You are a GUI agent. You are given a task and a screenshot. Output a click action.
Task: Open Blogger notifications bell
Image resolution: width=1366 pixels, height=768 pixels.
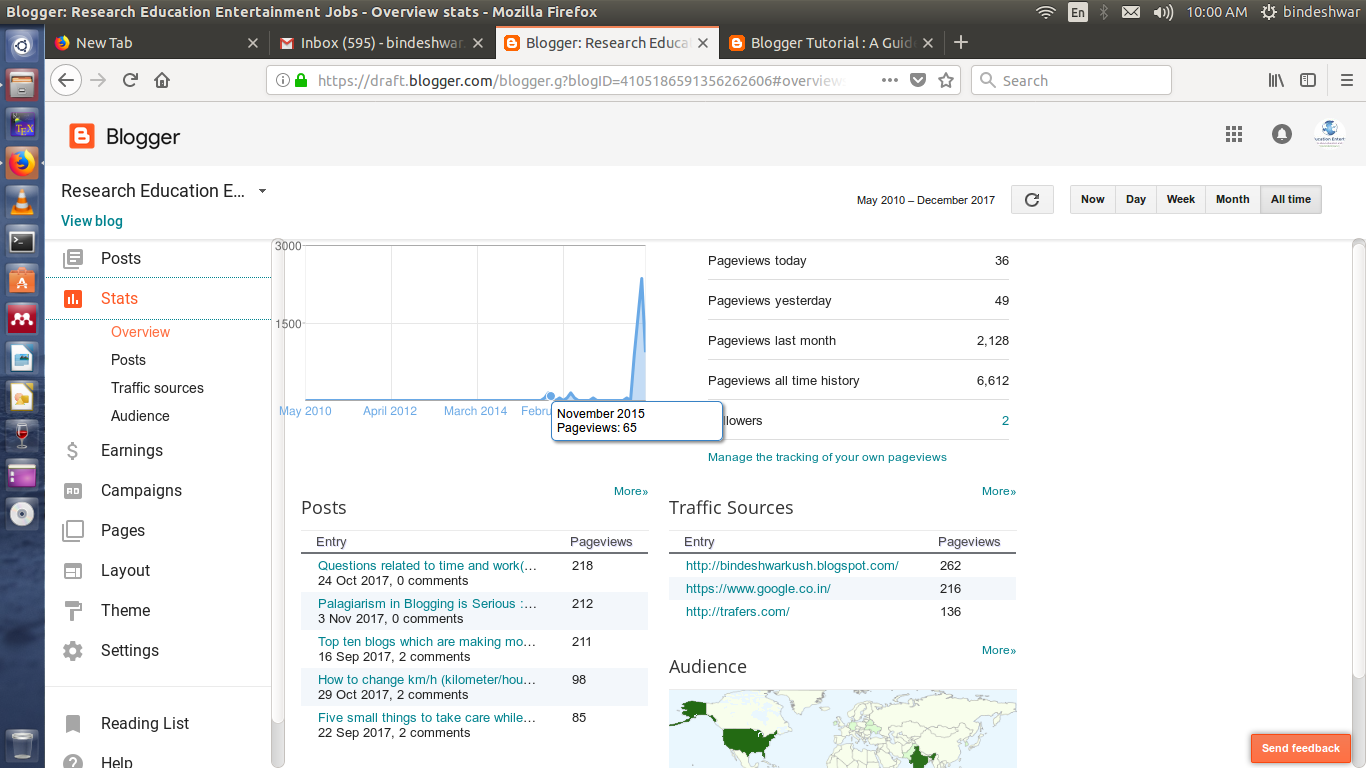1282,134
